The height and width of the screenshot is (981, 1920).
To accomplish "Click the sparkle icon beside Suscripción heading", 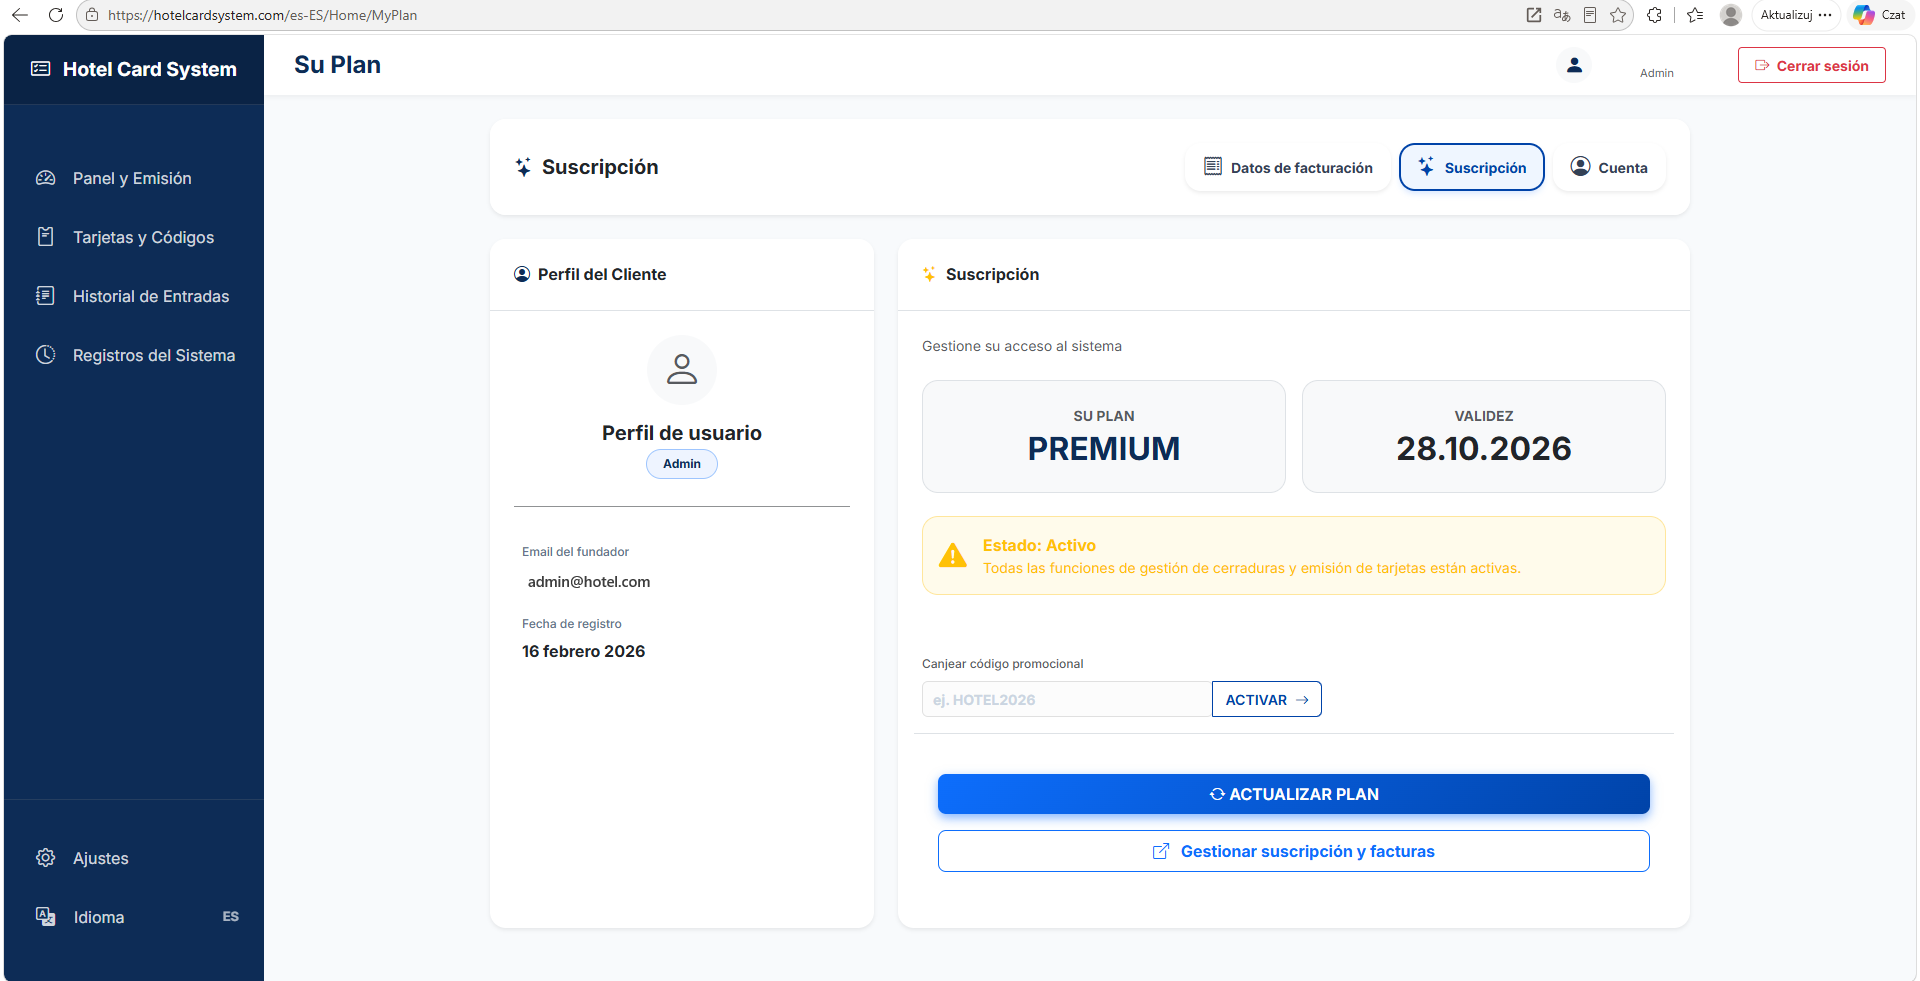I will [523, 167].
